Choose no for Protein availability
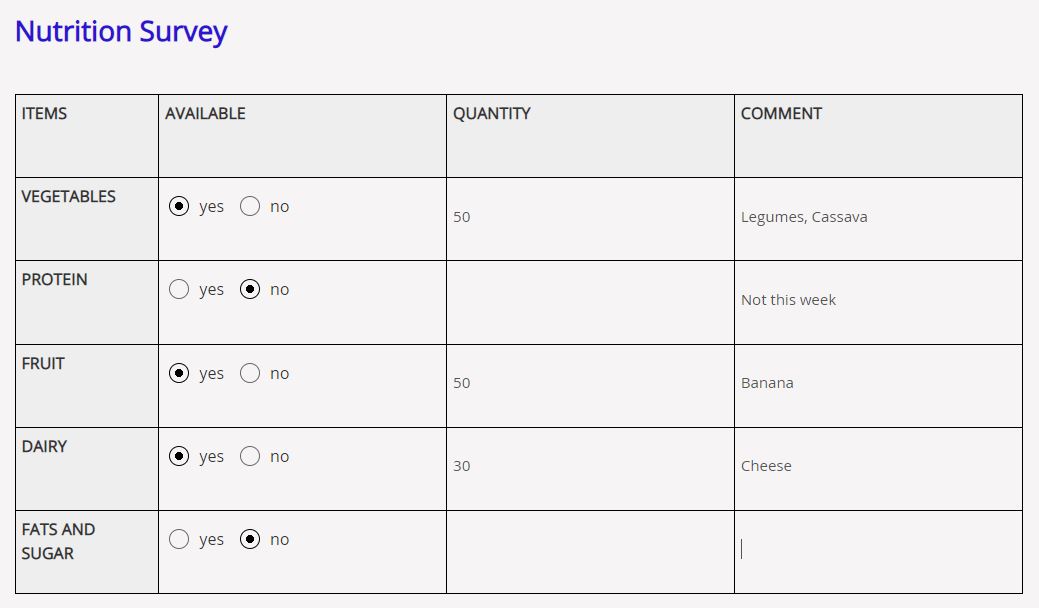 [250, 289]
